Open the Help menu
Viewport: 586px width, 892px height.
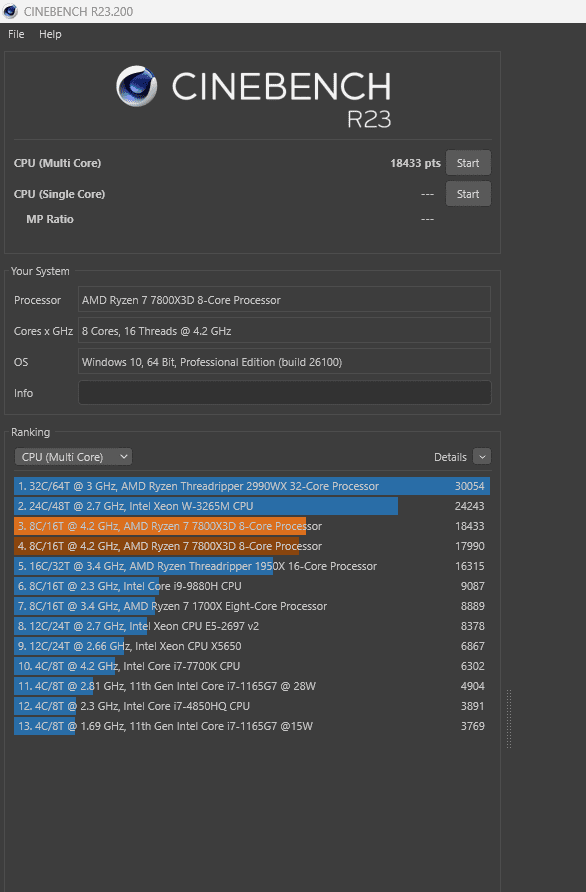click(x=50, y=34)
